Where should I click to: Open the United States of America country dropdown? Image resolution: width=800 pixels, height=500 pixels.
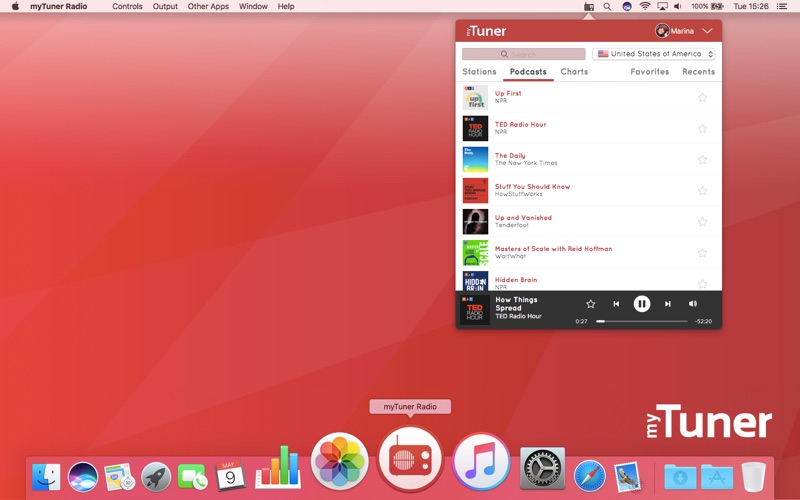click(654, 54)
